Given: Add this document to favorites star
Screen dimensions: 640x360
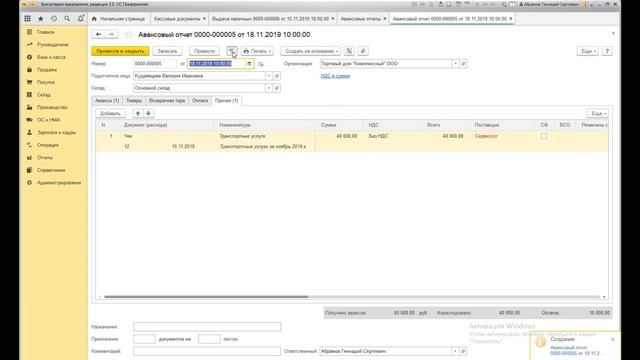Looking at the screenshot, I should (129, 35).
